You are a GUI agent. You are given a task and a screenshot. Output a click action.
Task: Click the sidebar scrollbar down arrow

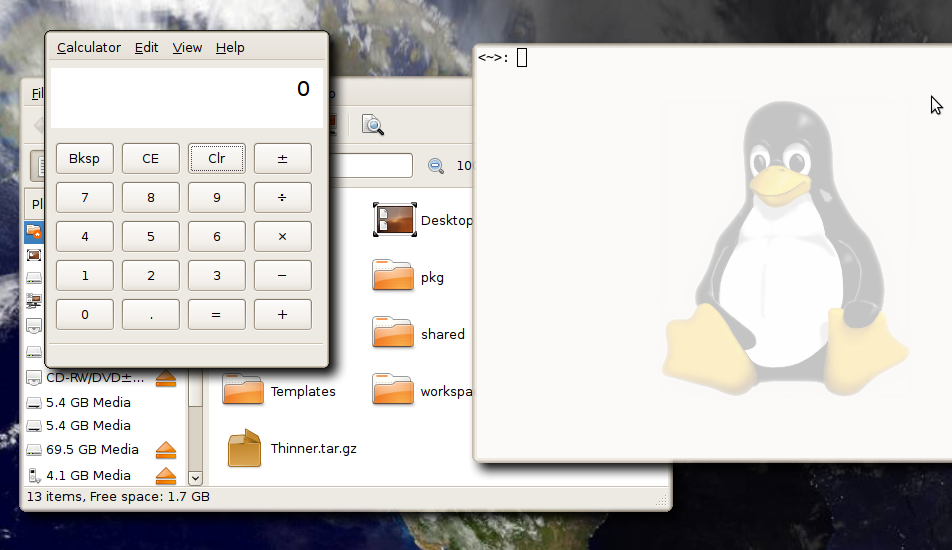click(195, 478)
